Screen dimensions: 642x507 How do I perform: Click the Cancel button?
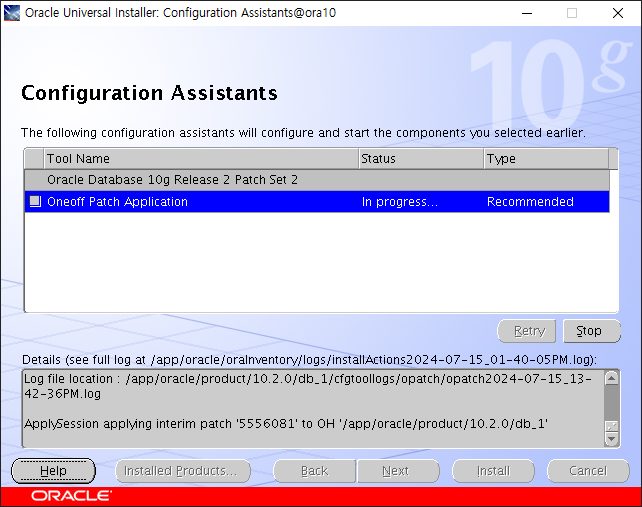[x=588, y=471]
